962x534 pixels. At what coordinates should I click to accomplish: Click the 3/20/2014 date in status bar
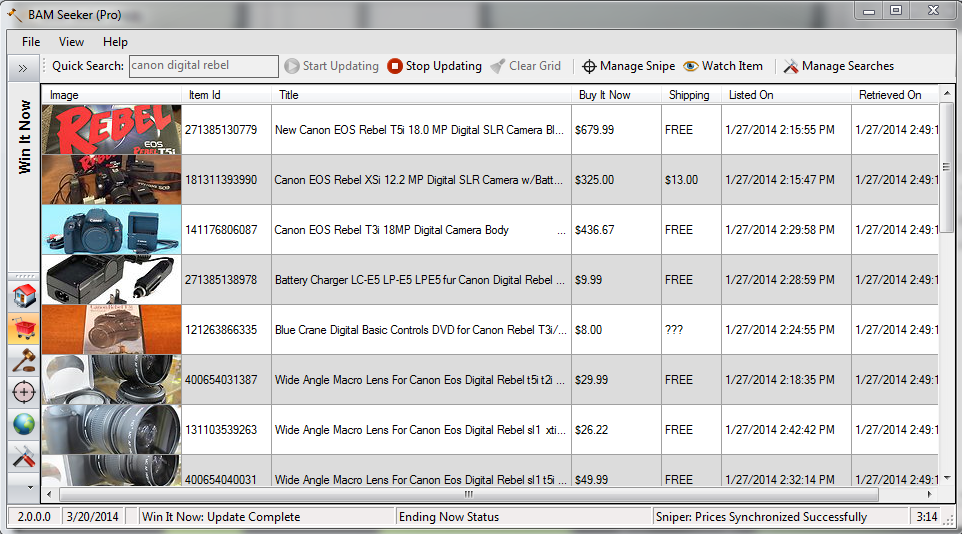coord(93,517)
